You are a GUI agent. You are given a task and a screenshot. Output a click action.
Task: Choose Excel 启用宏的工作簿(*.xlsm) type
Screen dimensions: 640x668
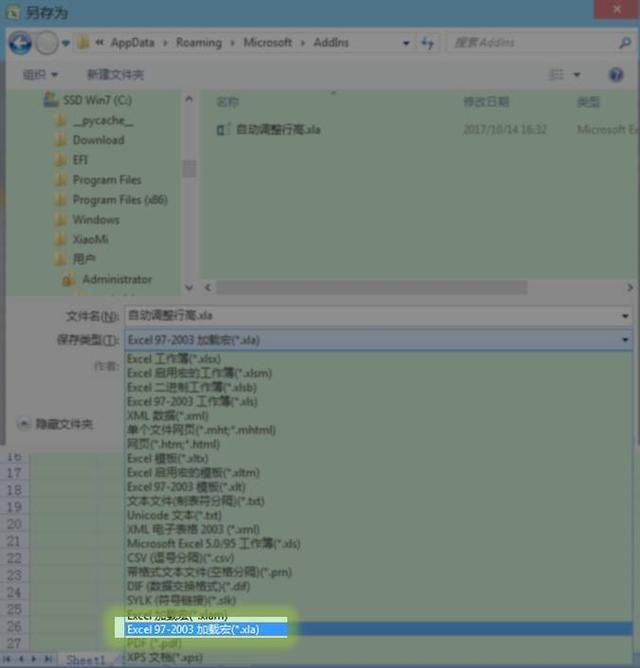point(379,373)
